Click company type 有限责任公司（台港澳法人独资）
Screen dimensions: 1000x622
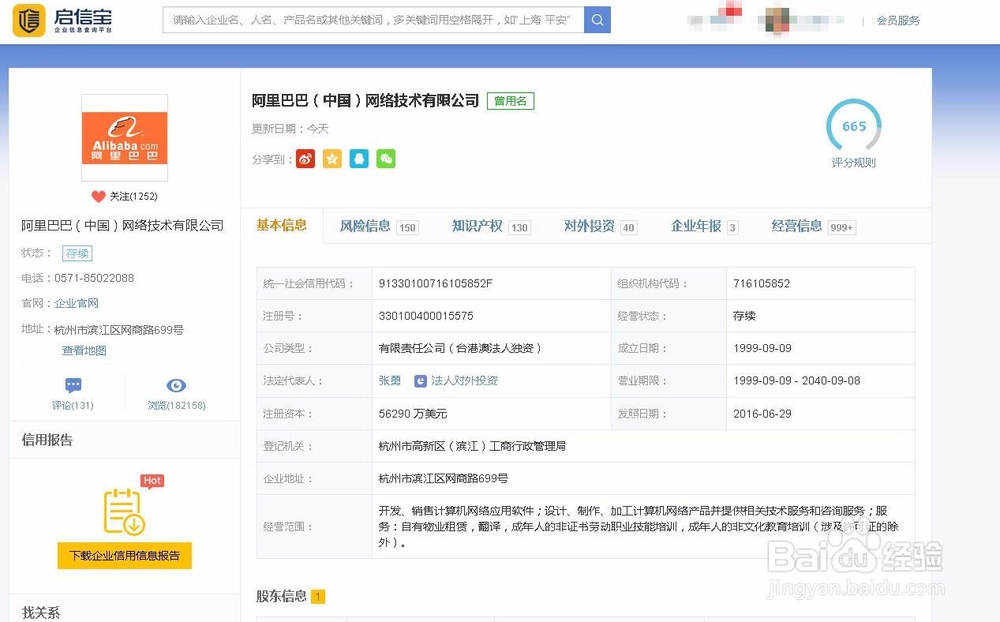(460, 348)
